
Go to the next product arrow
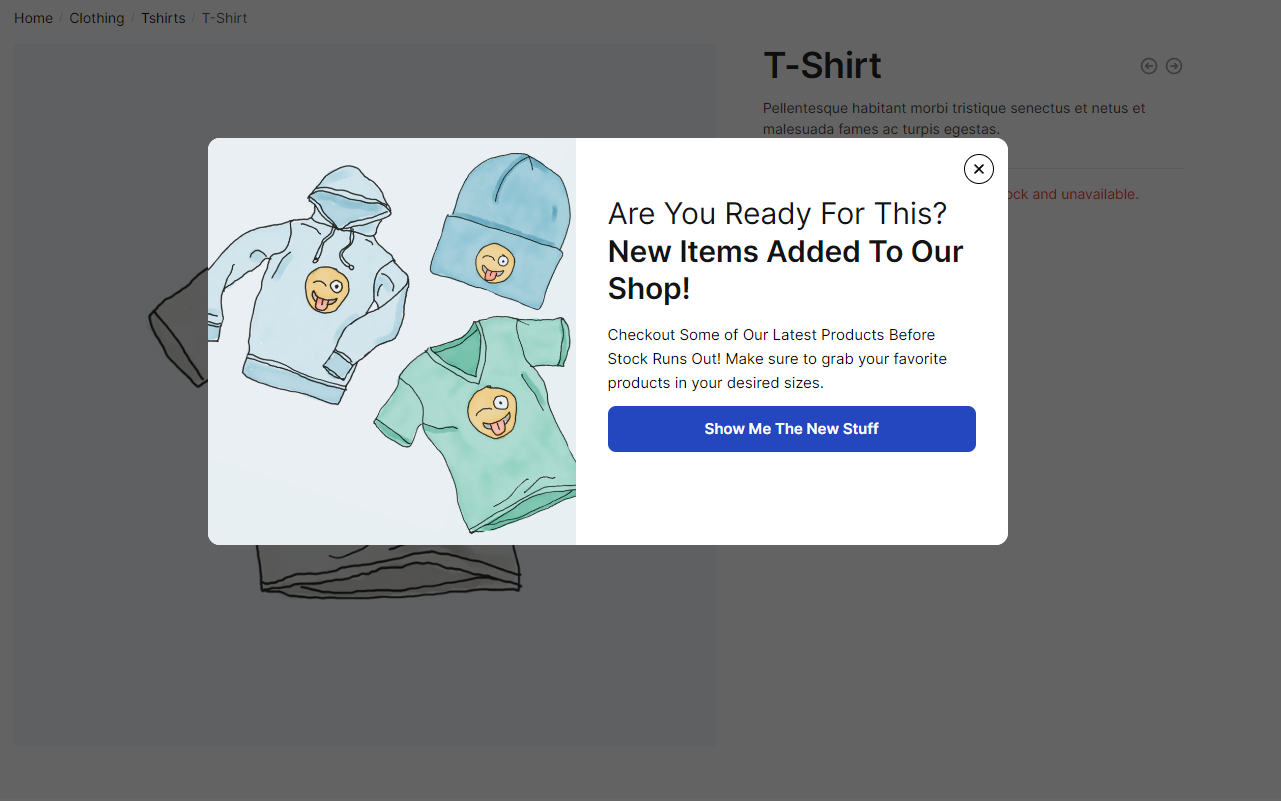1174,66
